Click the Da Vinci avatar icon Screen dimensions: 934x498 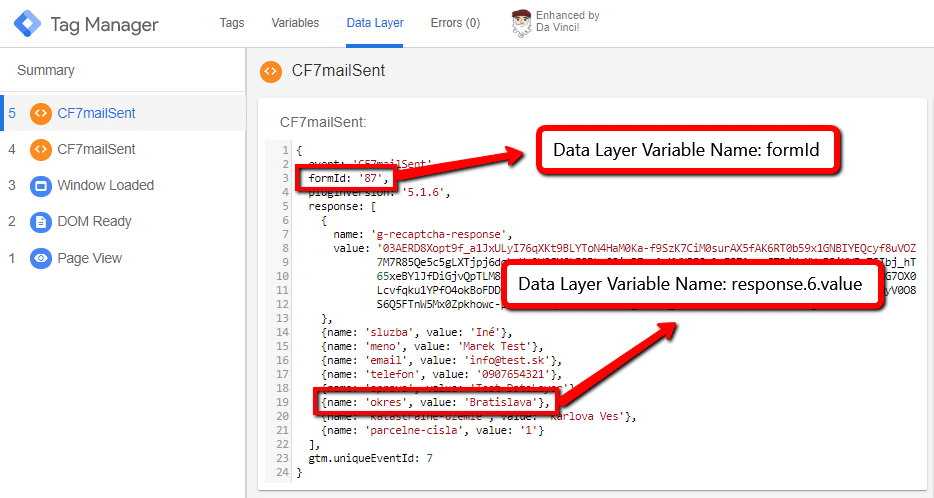pyautogui.click(x=521, y=23)
